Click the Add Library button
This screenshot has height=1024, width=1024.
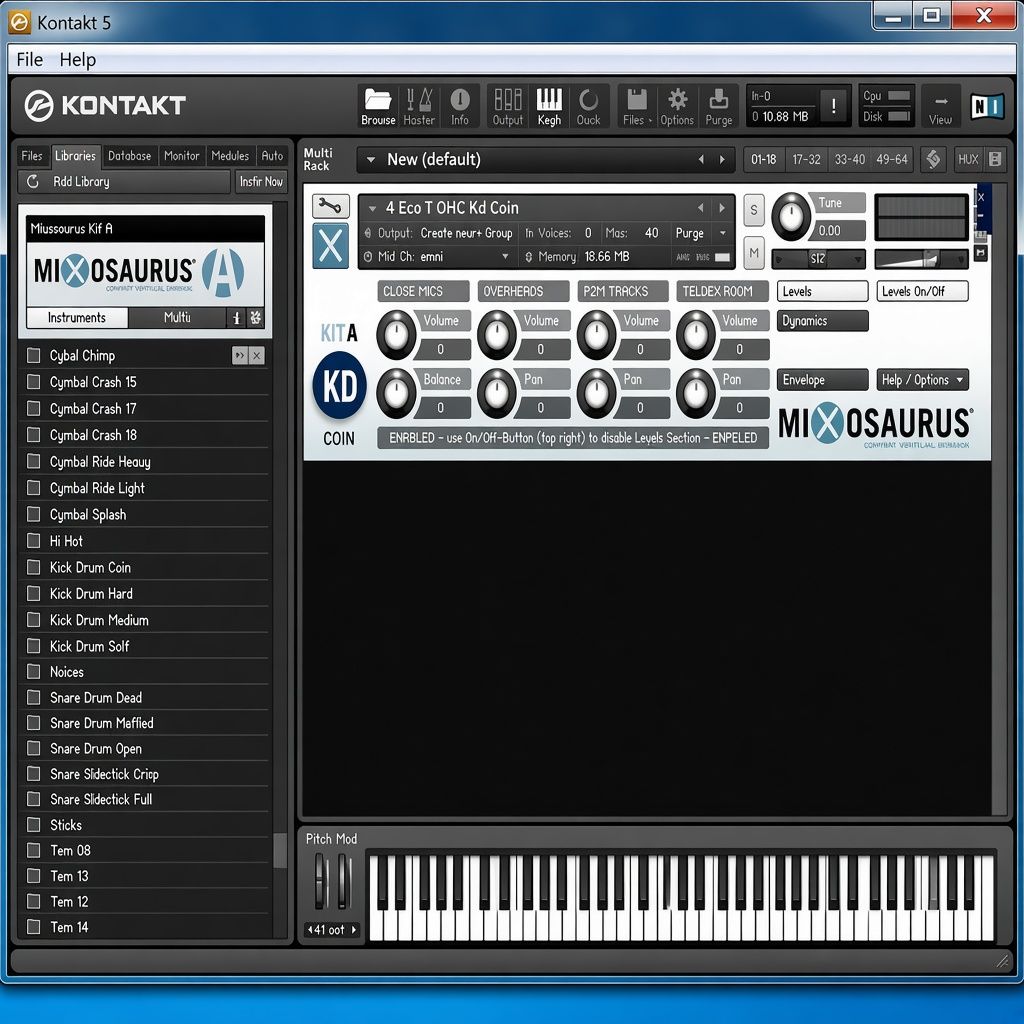coord(124,182)
